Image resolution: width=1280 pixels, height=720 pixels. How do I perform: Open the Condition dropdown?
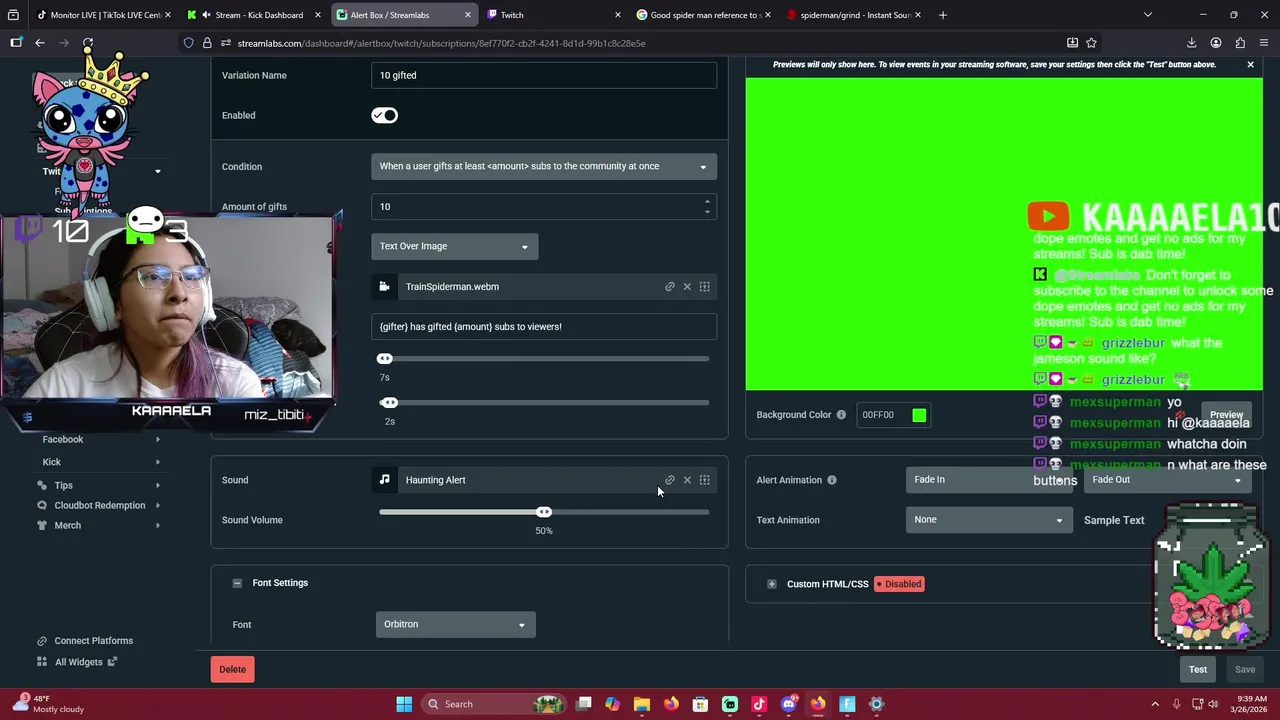pyautogui.click(x=544, y=166)
